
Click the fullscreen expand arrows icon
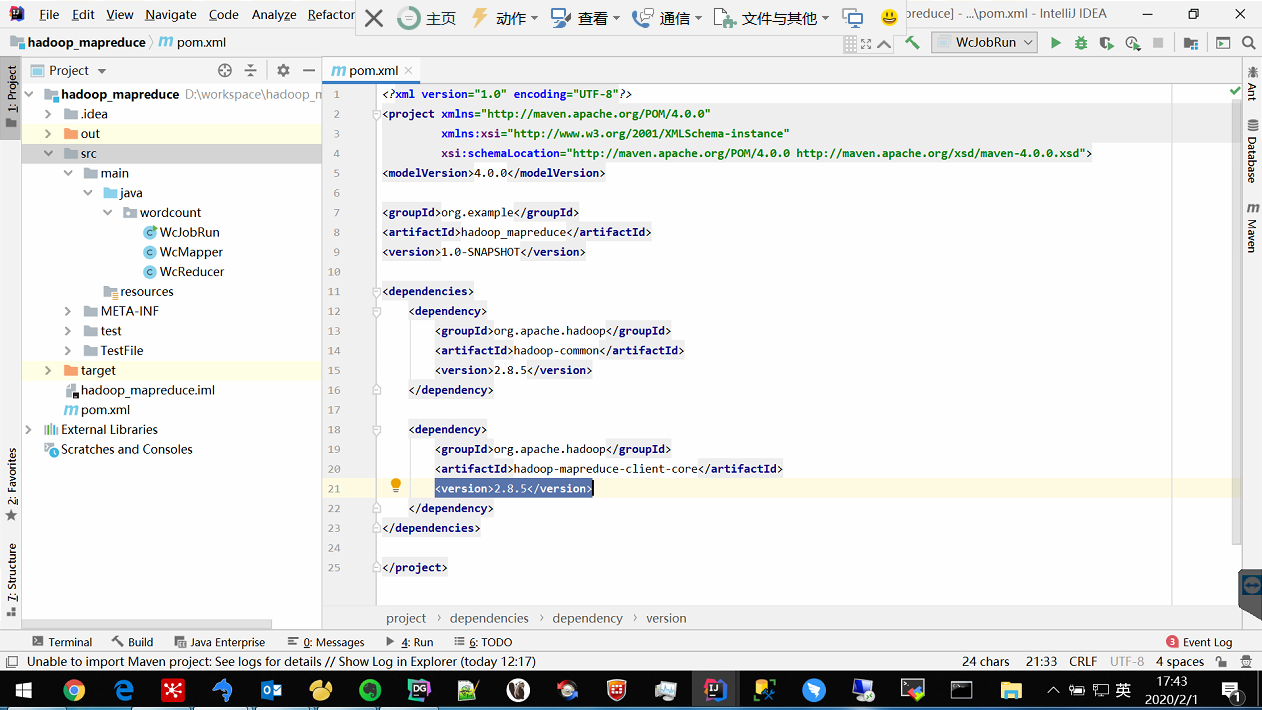866,44
